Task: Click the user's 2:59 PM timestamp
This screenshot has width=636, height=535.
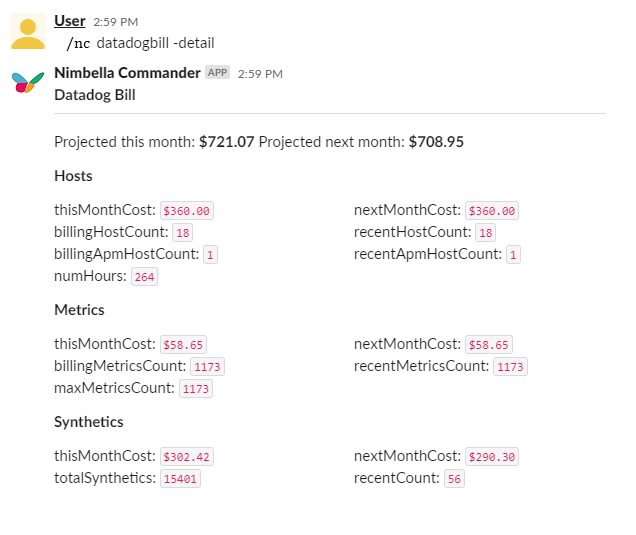Action: [x=116, y=21]
